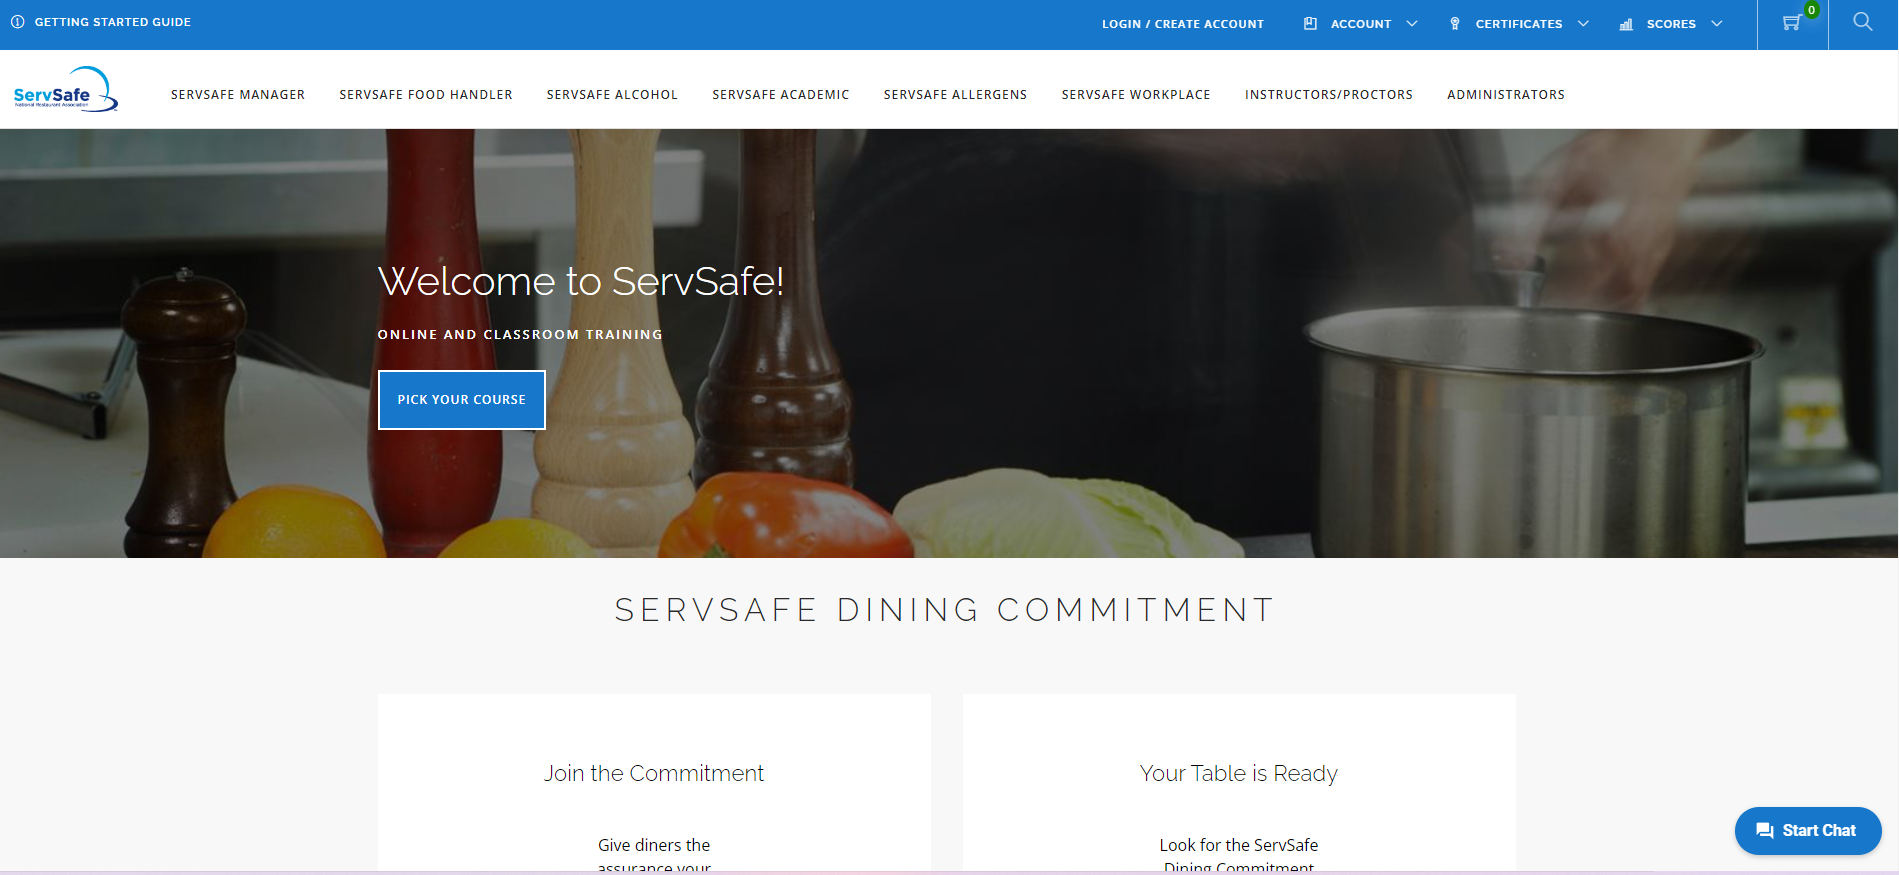Click the Certificates ribbon icon
Screen dimensions: 1899x875
(1455, 23)
